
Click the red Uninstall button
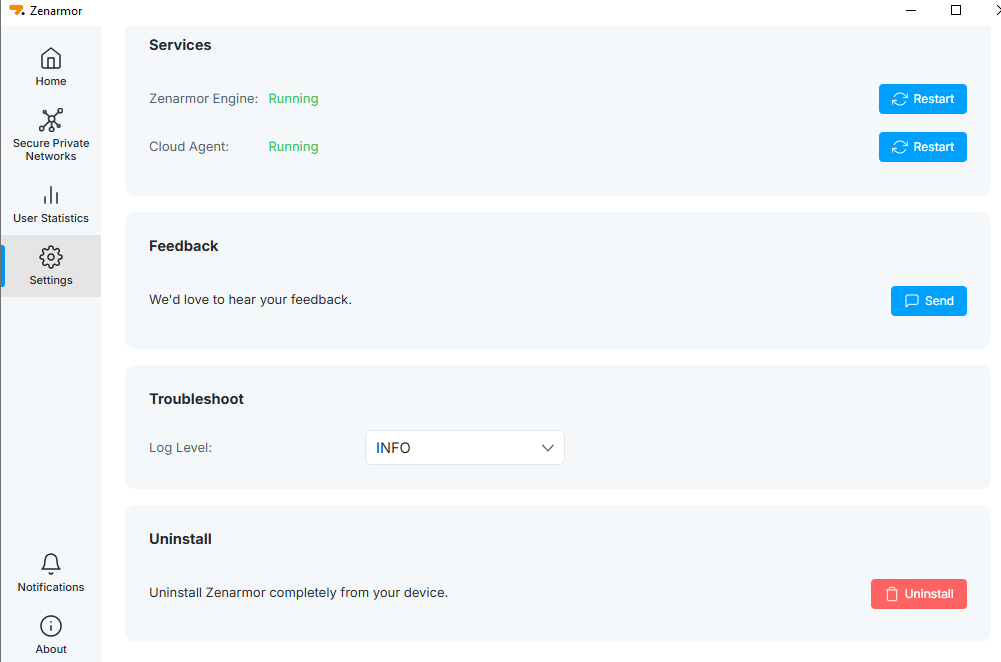click(919, 594)
